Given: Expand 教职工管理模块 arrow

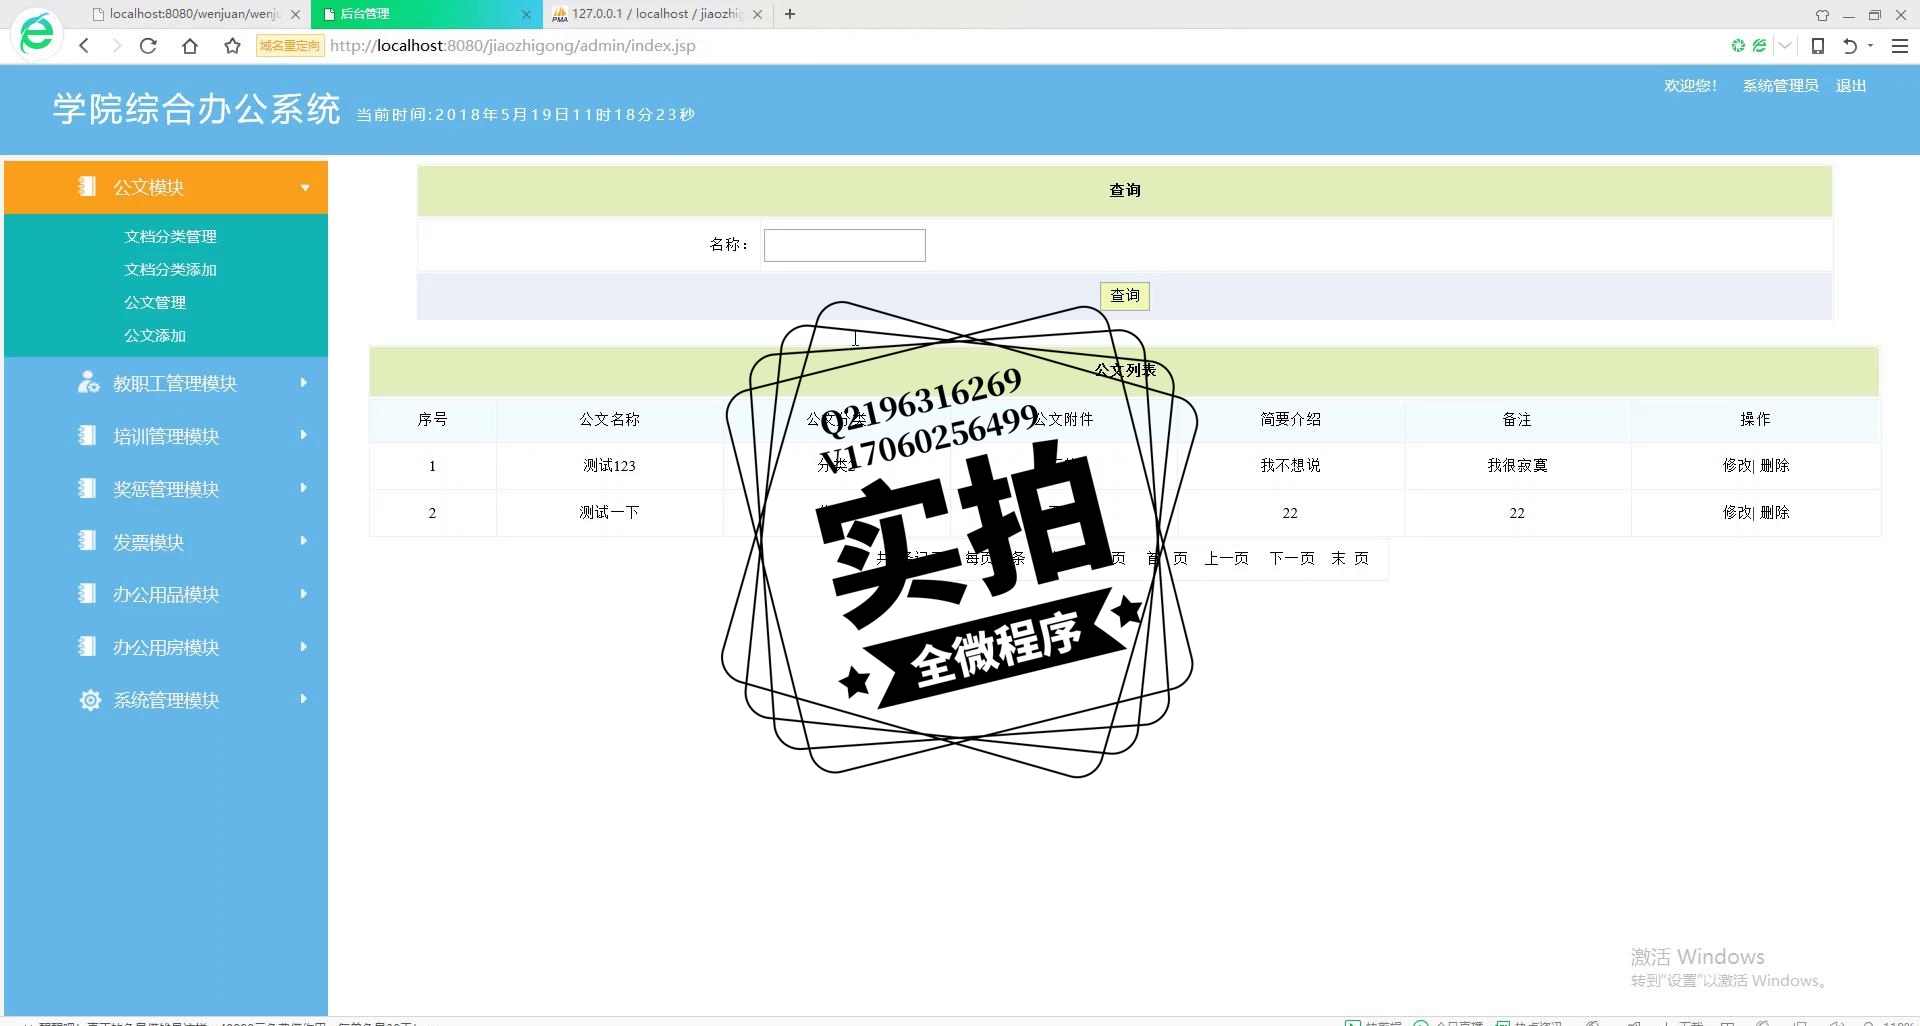Looking at the screenshot, I should pyautogui.click(x=304, y=382).
